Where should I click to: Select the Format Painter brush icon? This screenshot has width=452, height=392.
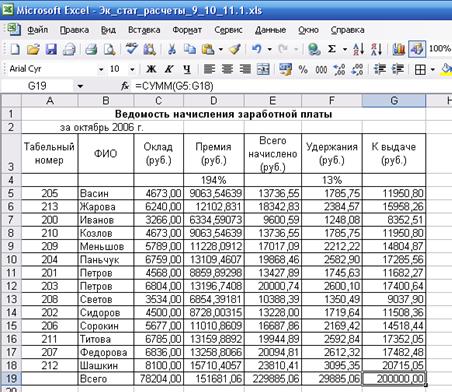pyautogui.click(x=235, y=49)
